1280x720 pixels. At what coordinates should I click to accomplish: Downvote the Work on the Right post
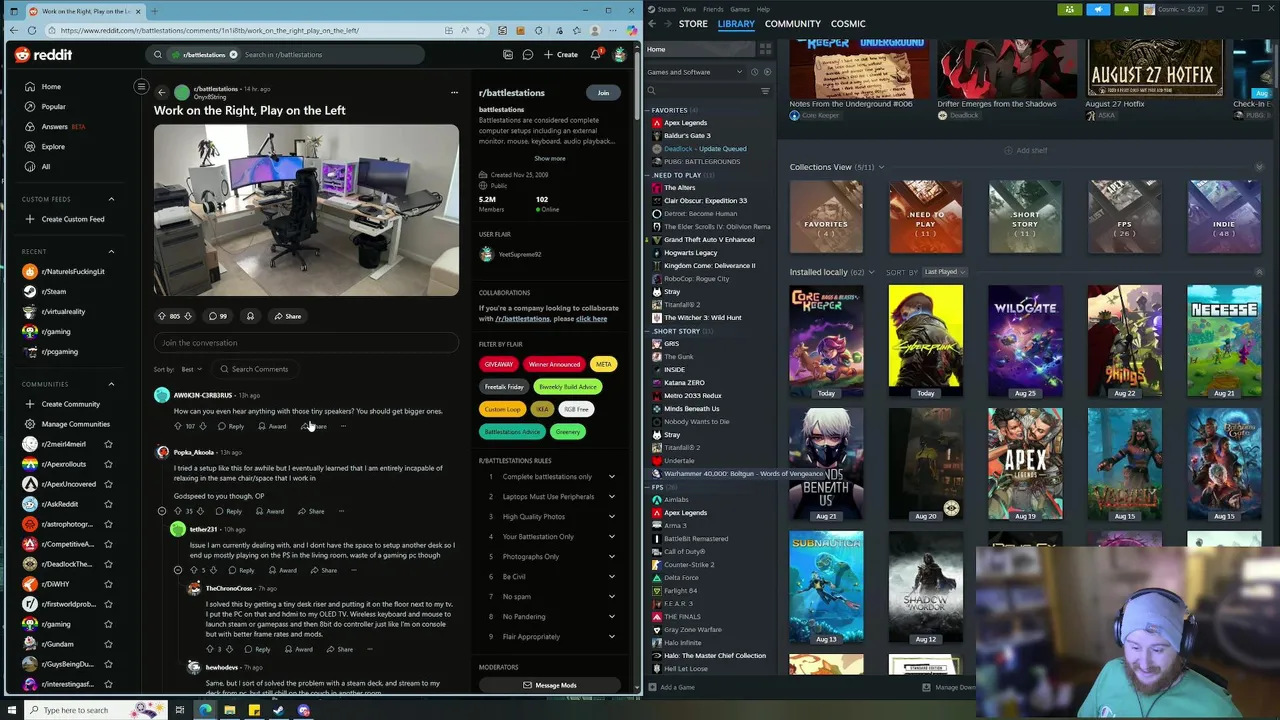tap(187, 316)
